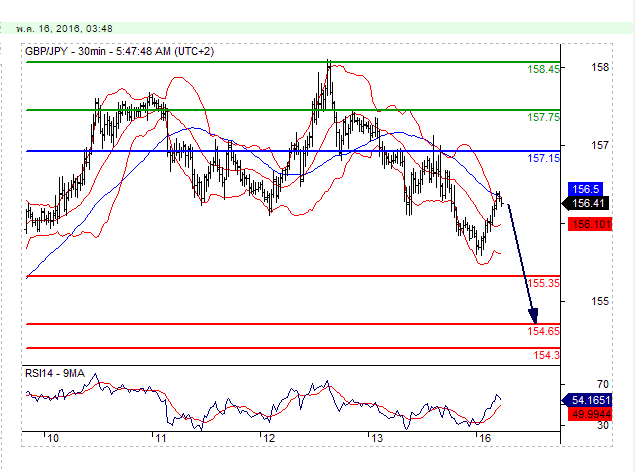Click the 158 price axis label
The height and width of the screenshot is (471, 635).
coord(600,67)
